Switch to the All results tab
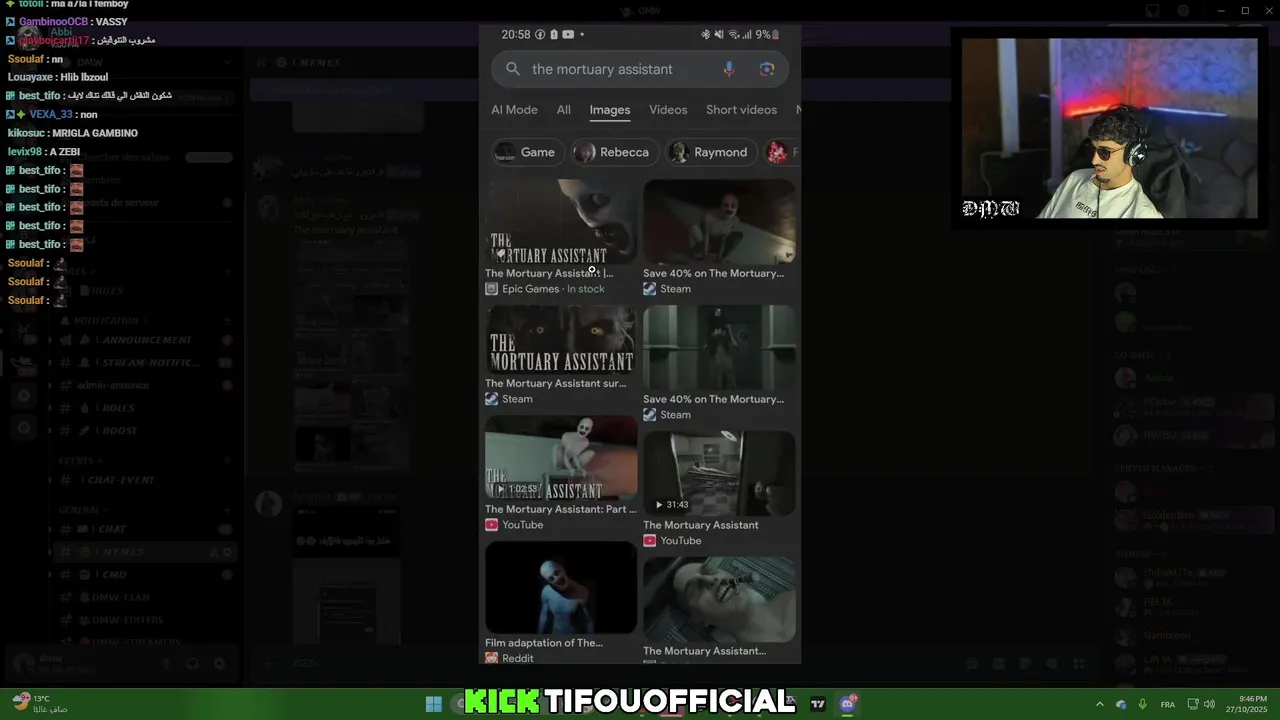 click(x=564, y=110)
